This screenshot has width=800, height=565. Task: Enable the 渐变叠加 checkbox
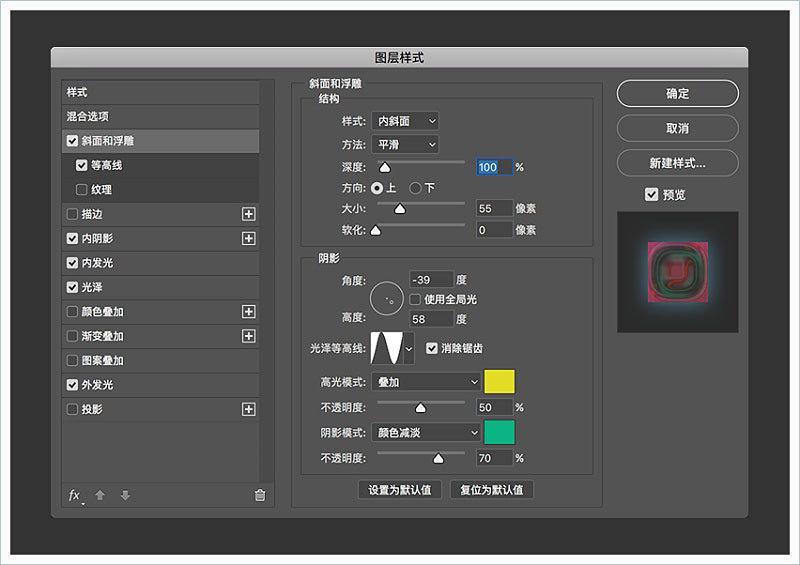pyautogui.click(x=72, y=336)
